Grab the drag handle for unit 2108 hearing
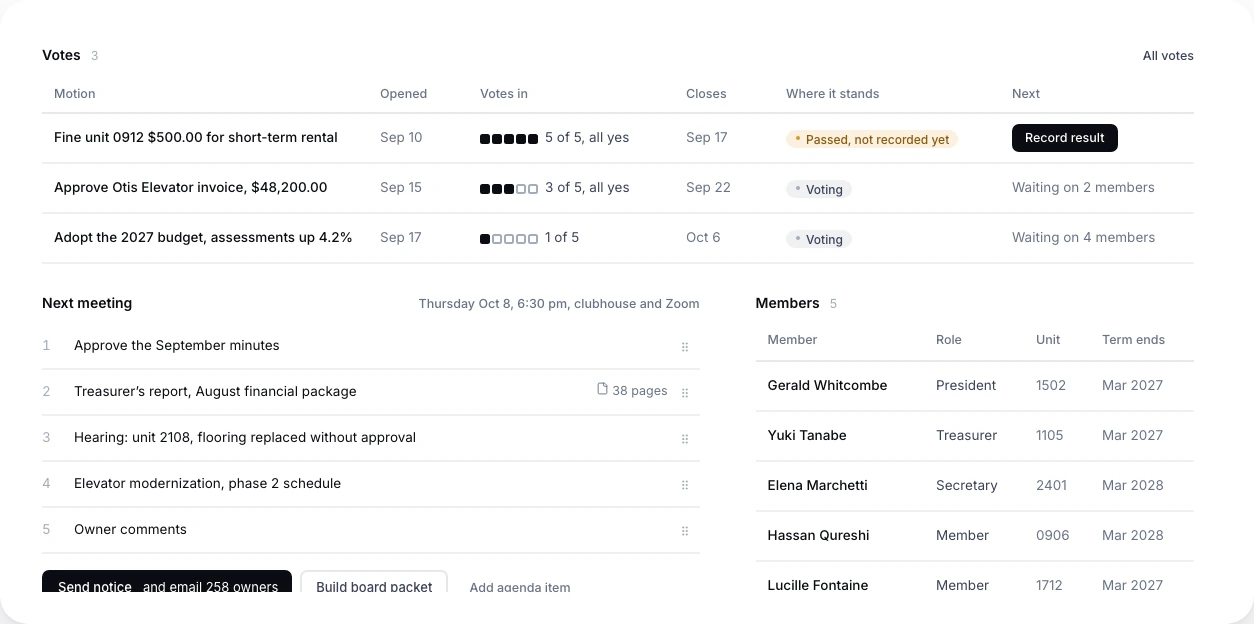This screenshot has height=624, width=1254. (685, 439)
